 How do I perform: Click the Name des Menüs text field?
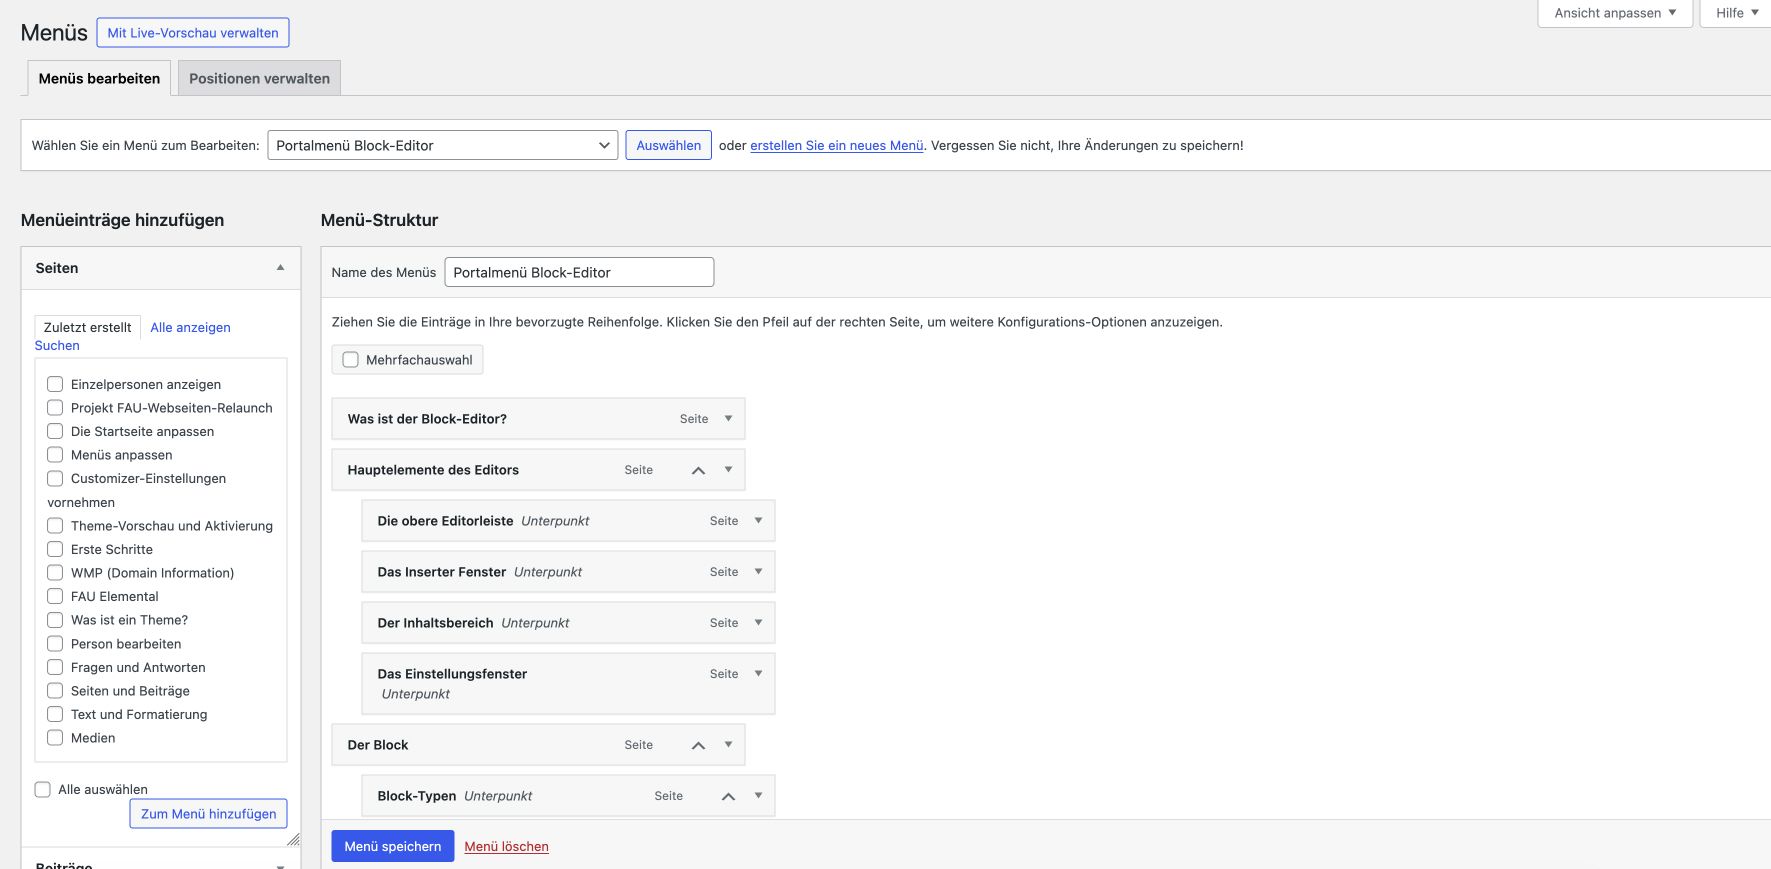[578, 273]
